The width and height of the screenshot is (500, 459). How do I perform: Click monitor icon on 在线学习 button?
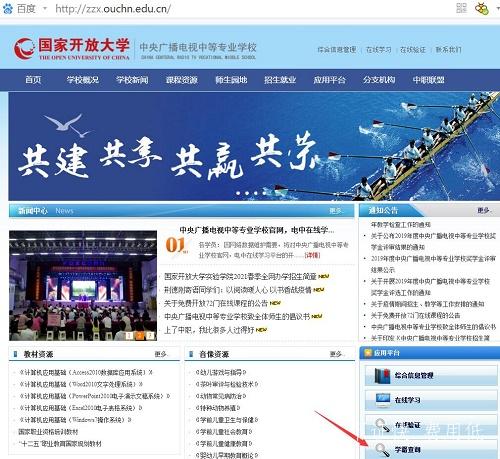point(383,400)
